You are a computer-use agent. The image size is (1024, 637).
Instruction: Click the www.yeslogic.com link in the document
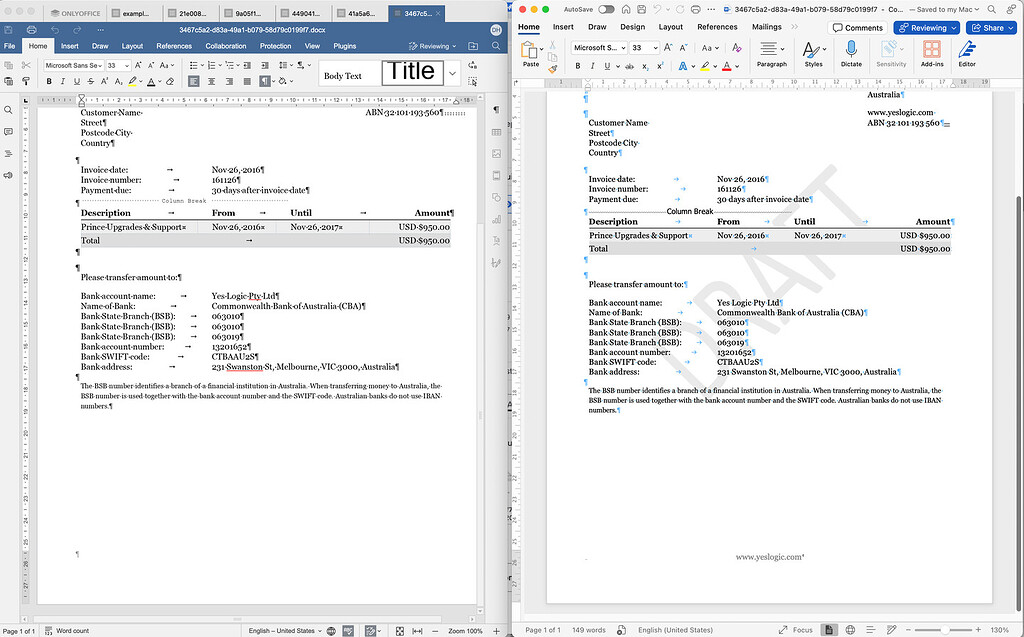[x=772, y=555]
